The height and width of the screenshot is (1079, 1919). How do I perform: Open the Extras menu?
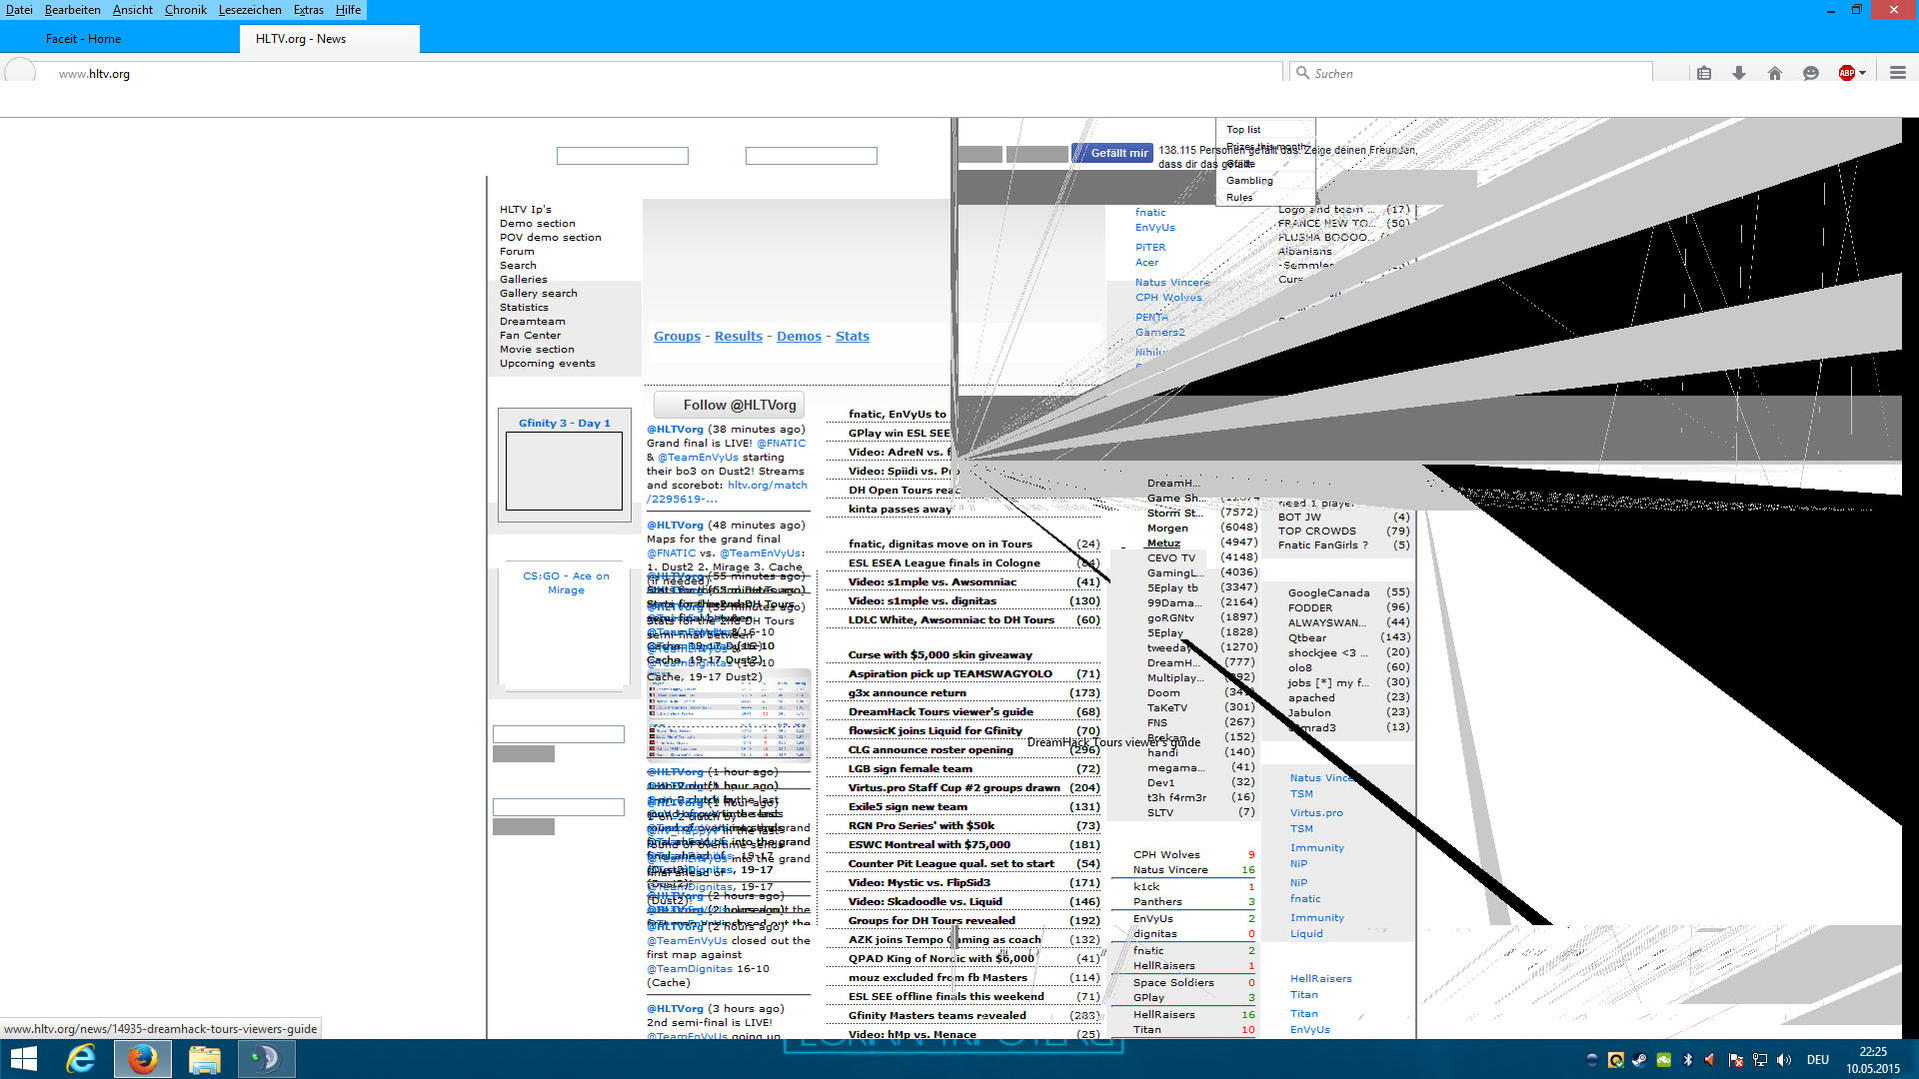click(308, 10)
